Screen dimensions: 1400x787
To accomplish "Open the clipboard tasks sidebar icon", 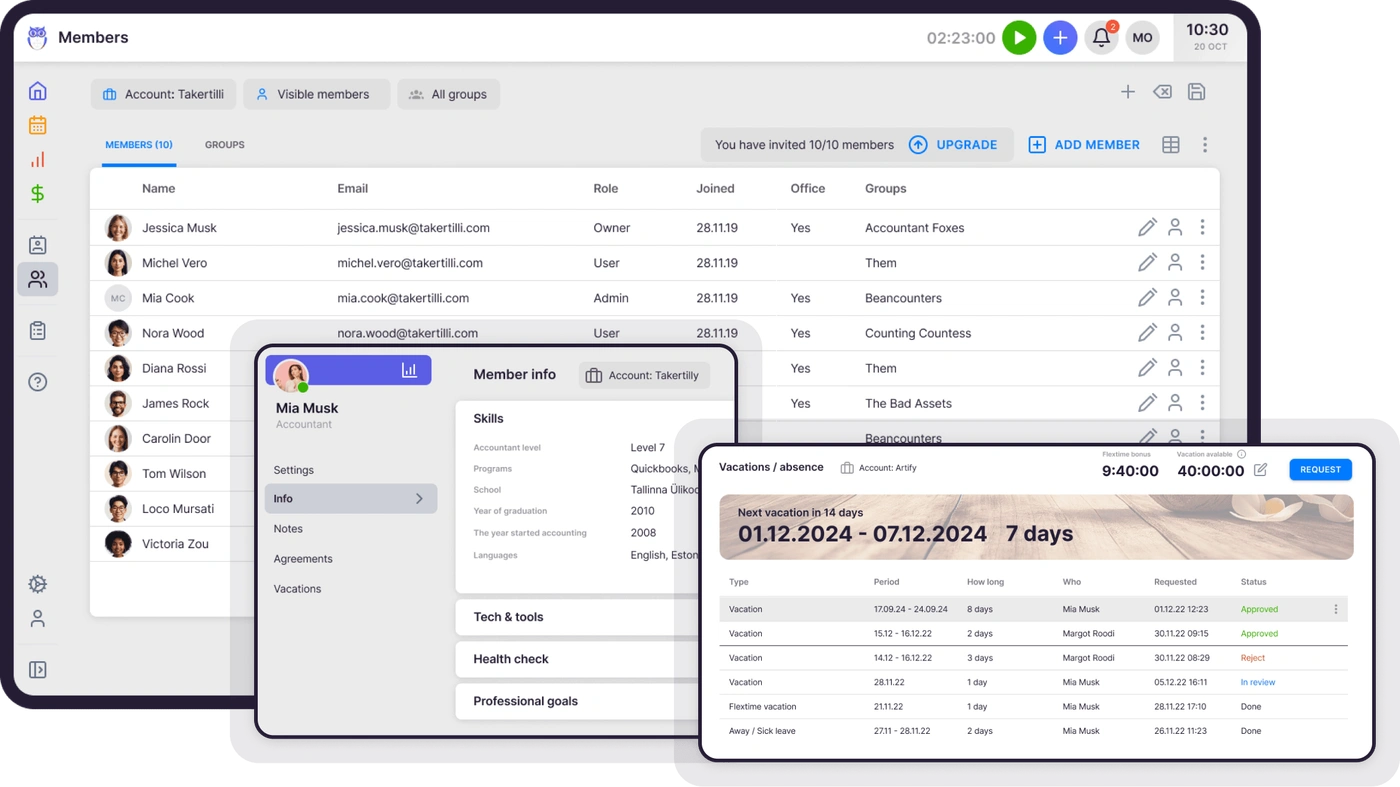I will (37, 331).
